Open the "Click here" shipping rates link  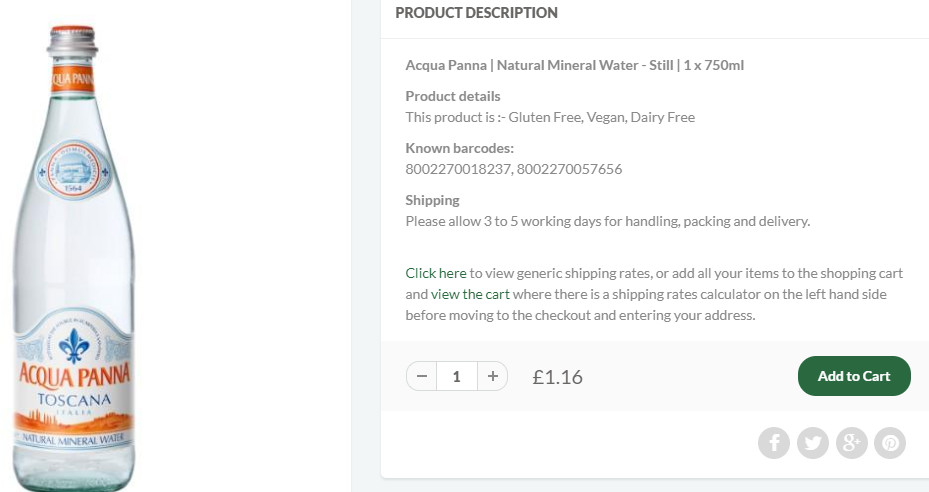click(x=436, y=273)
